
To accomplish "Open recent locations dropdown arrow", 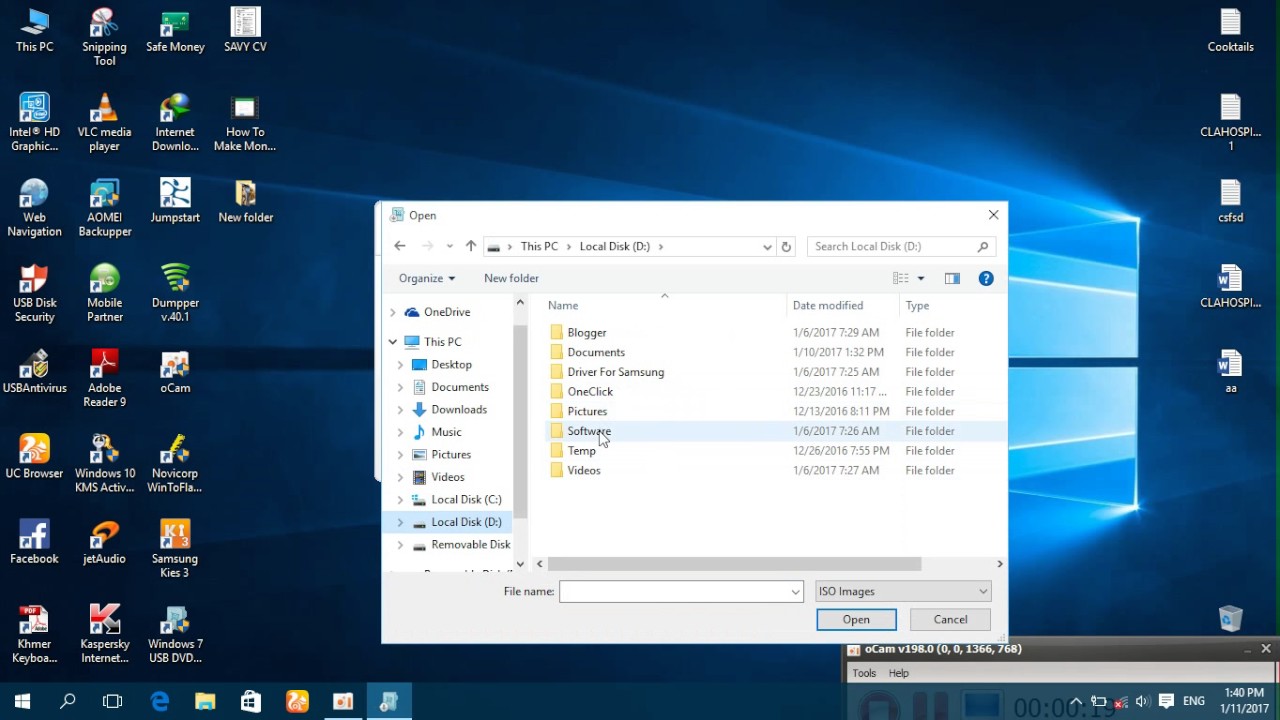I will point(450,246).
